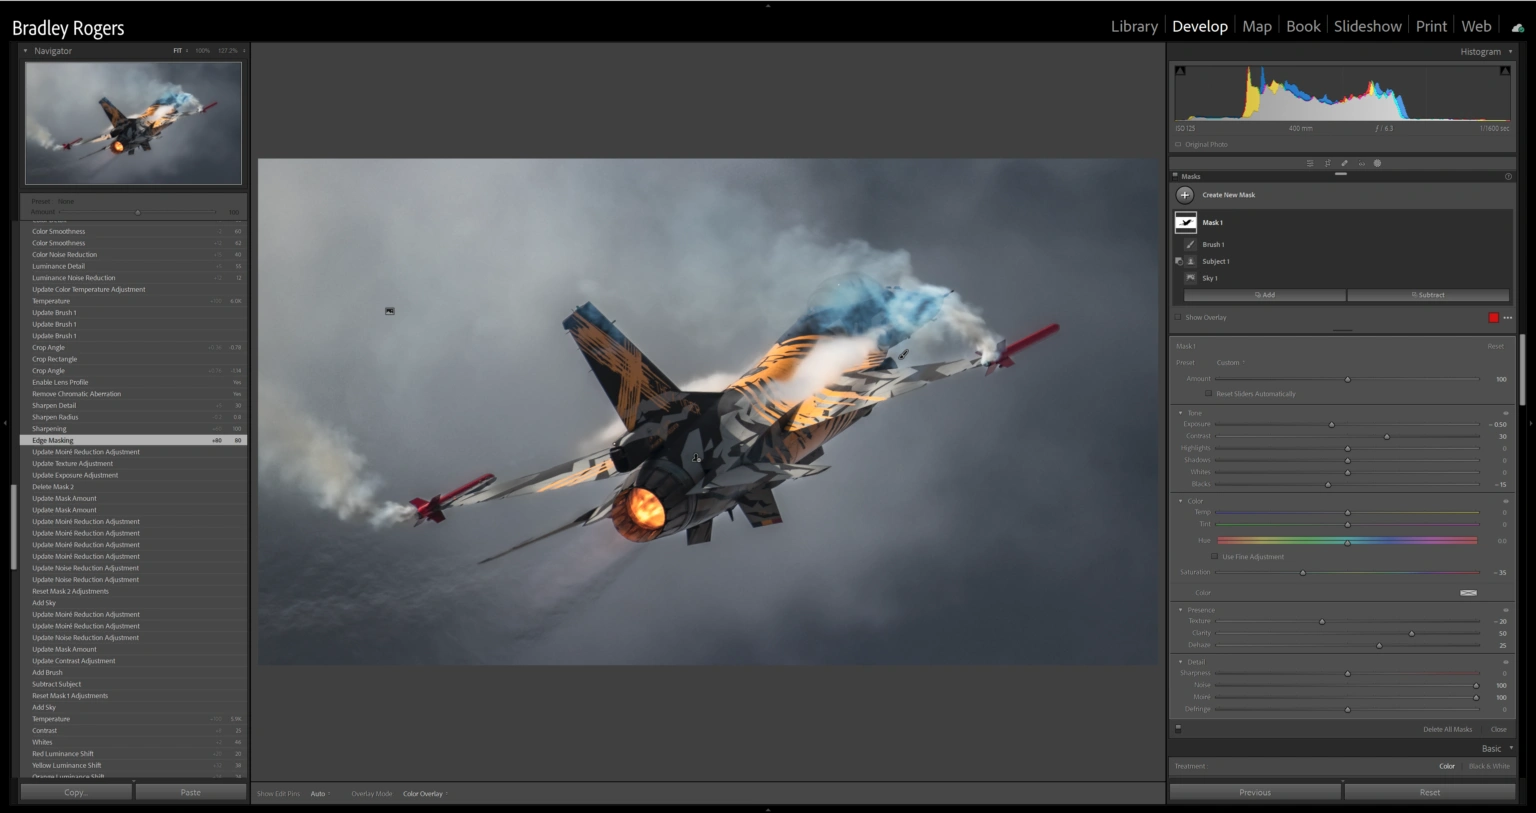Image resolution: width=1536 pixels, height=813 pixels.
Task: Click the 'Enable Lens Profile' history step
Action: point(133,382)
